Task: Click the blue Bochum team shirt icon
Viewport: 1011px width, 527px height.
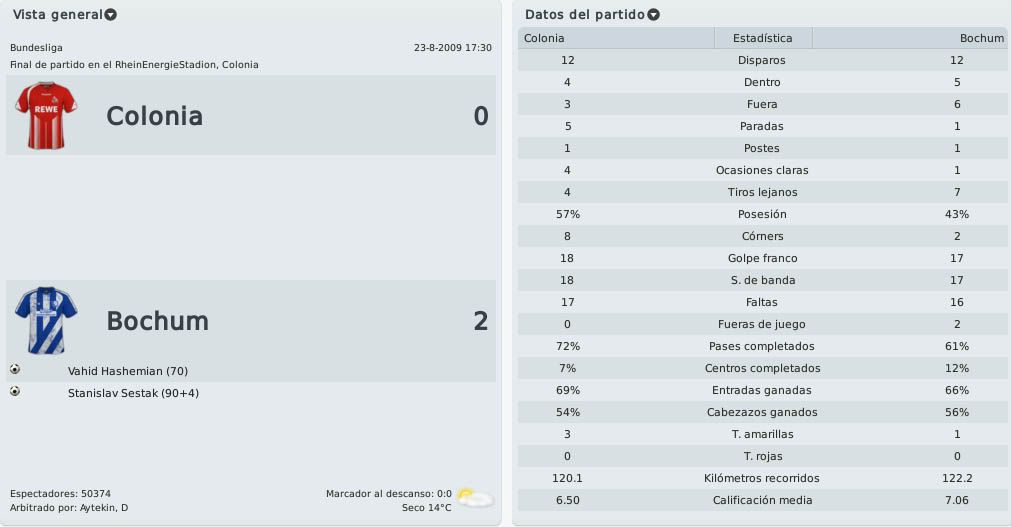Action: (x=46, y=321)
